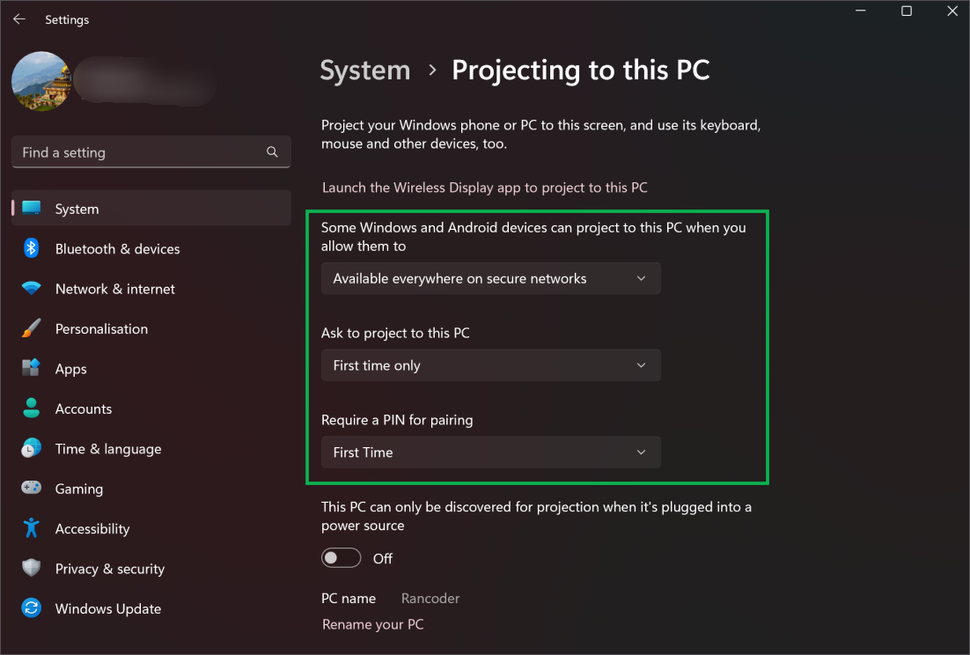Click the Accessibility icon in the sidebar
970x655 pixels.
29,528
